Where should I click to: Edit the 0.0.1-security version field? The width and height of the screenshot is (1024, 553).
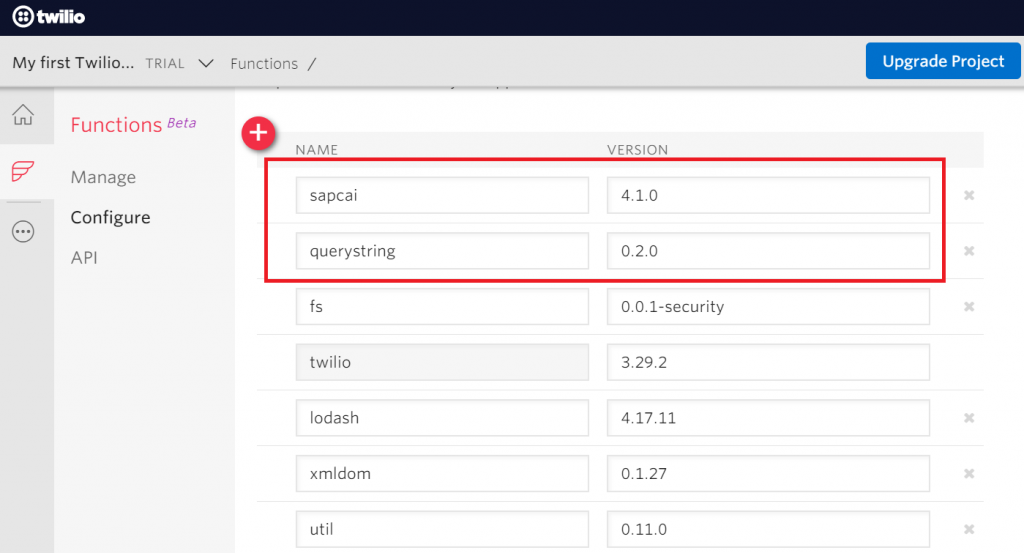pyautogui.click(x=768, y=306)
